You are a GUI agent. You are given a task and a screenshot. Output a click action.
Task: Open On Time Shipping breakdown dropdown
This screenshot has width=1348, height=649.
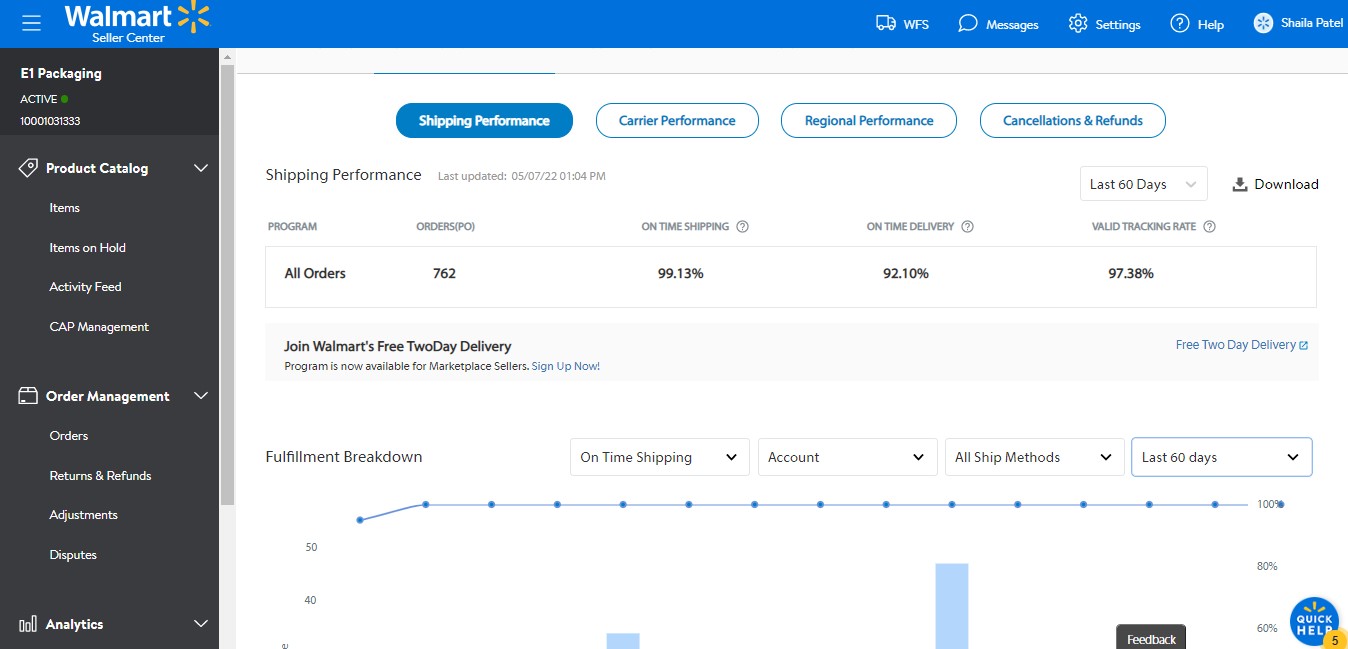[x=659, y=457]
